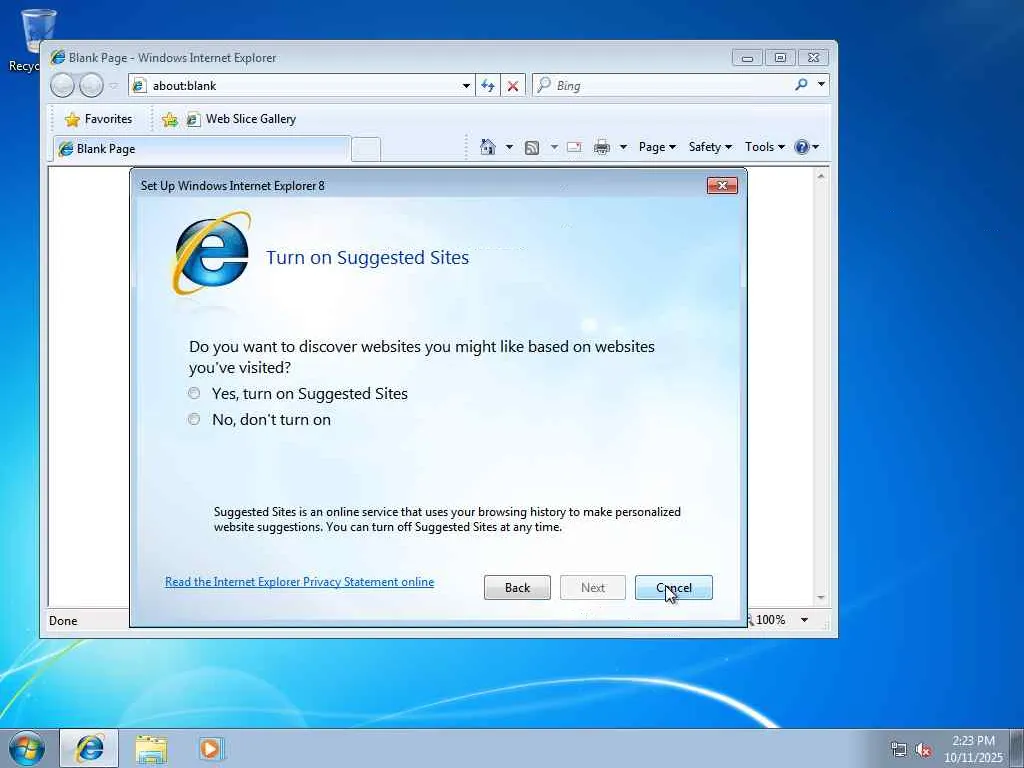Viewport: 1024px width, 768px height.
Task: Open the Windows Start button
Action: point(27,749)
